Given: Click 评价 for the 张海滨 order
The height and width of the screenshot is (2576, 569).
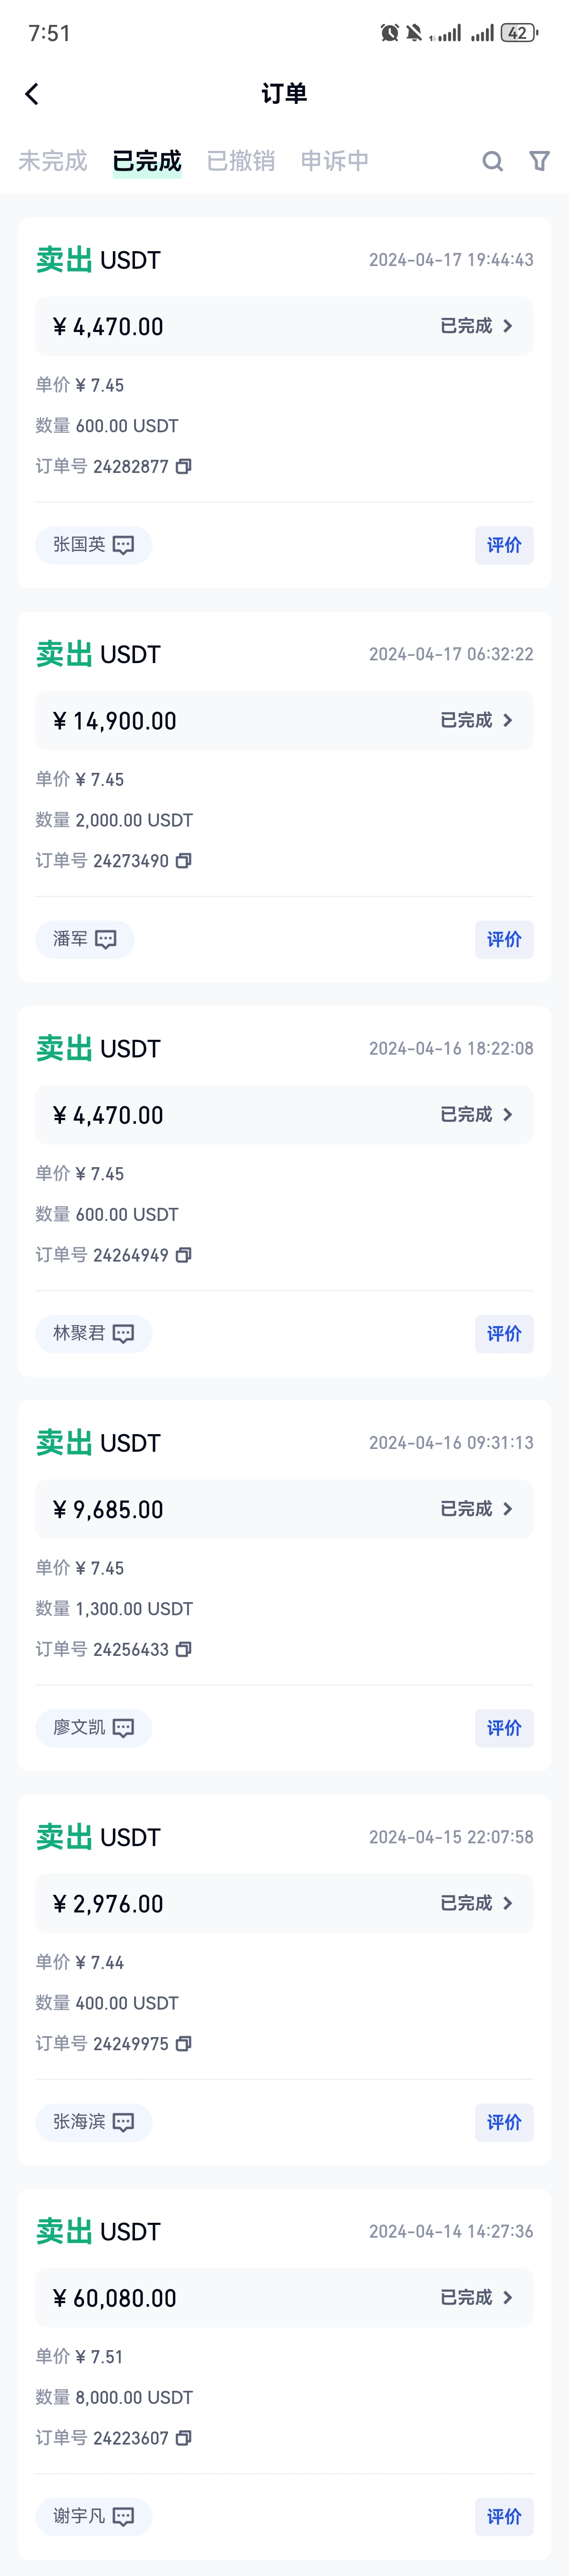Looking at the screenshot, I should [504, 2122].
